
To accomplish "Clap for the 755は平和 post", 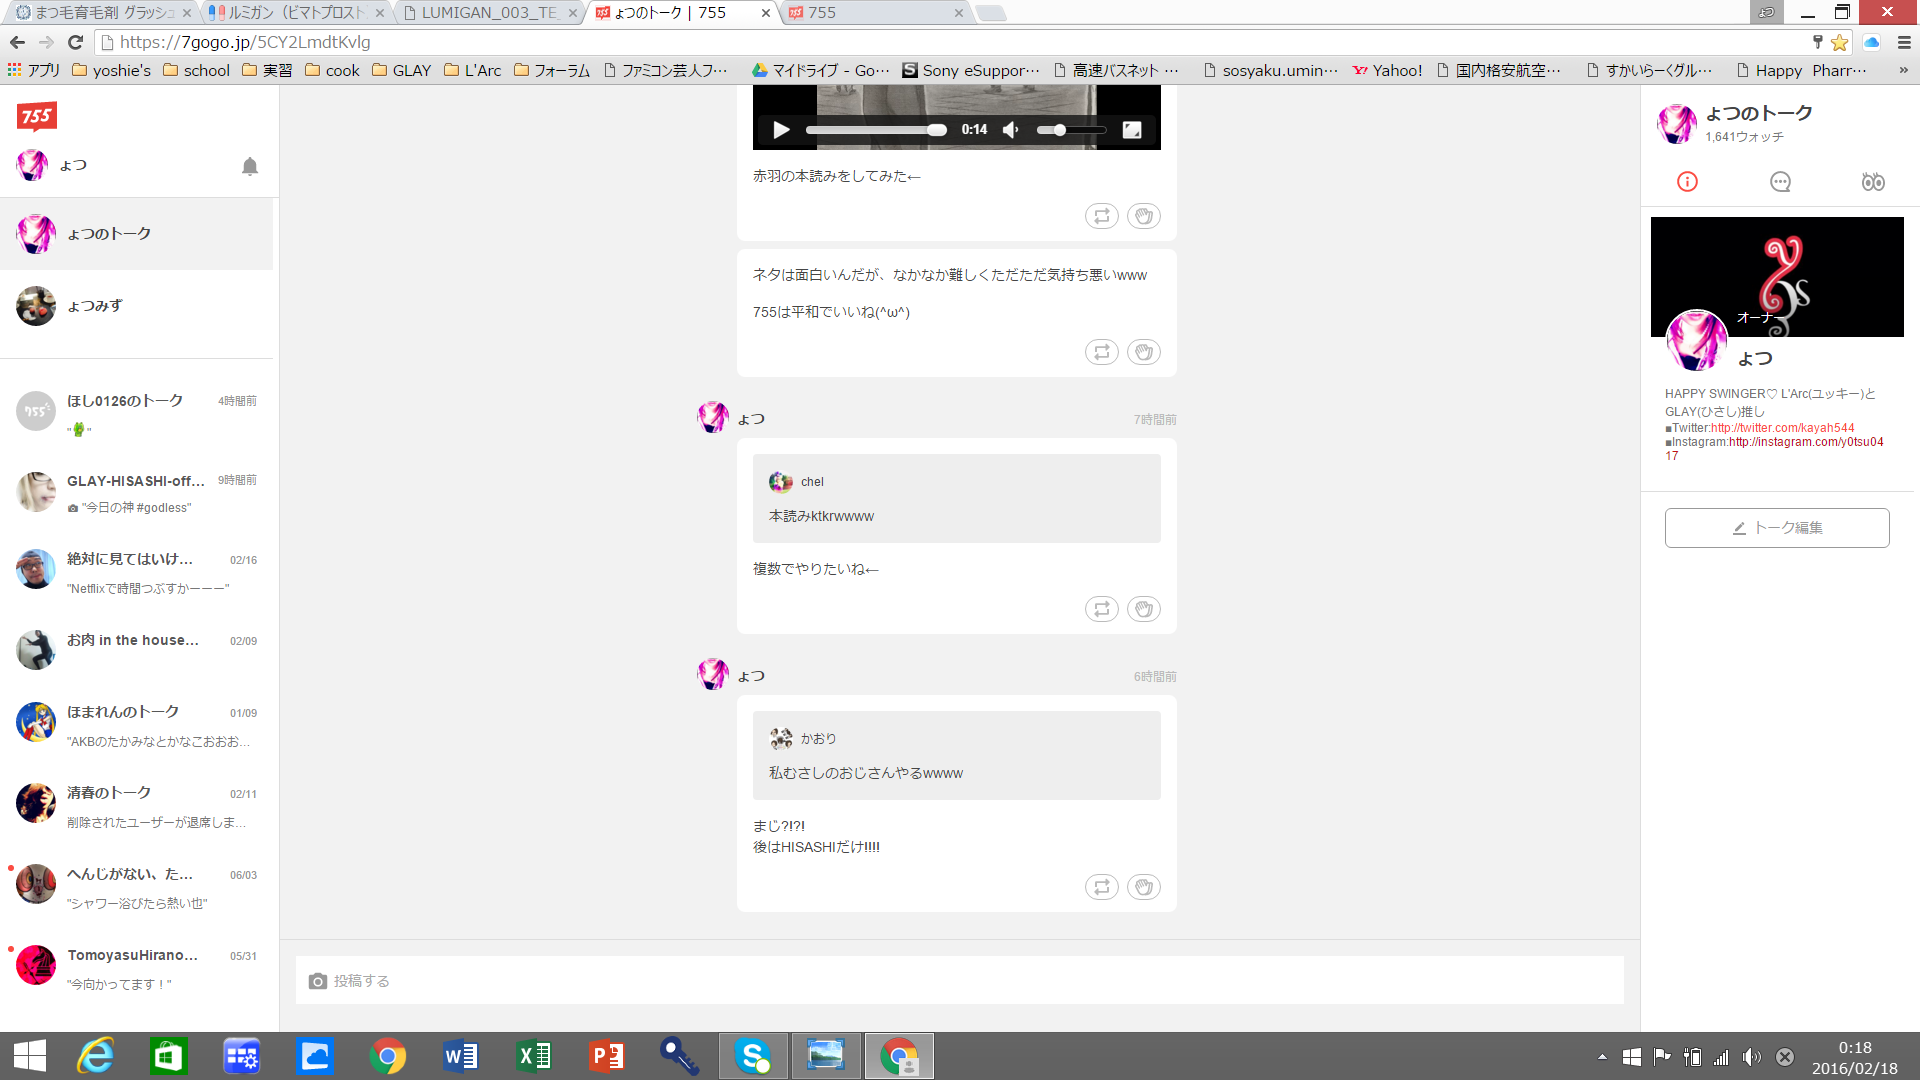I will pos(1143,352).
